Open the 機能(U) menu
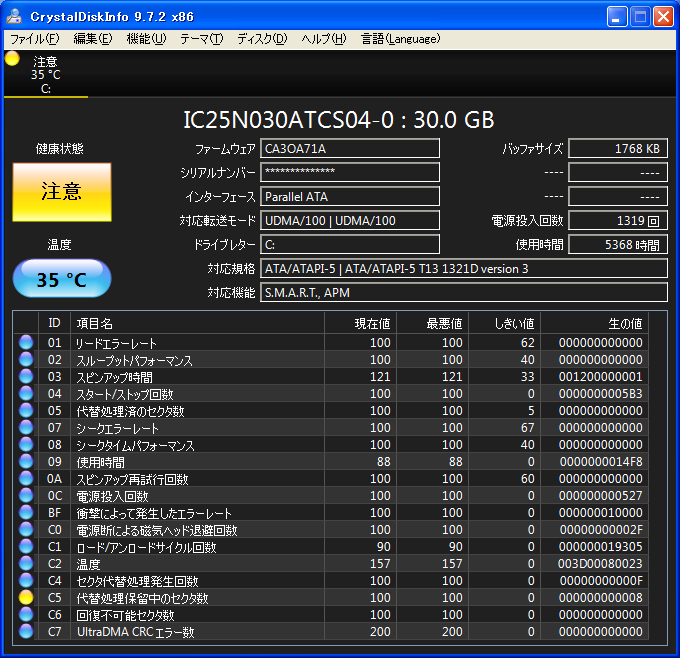Viewport: 680px width, 658px height. [146, 39]
